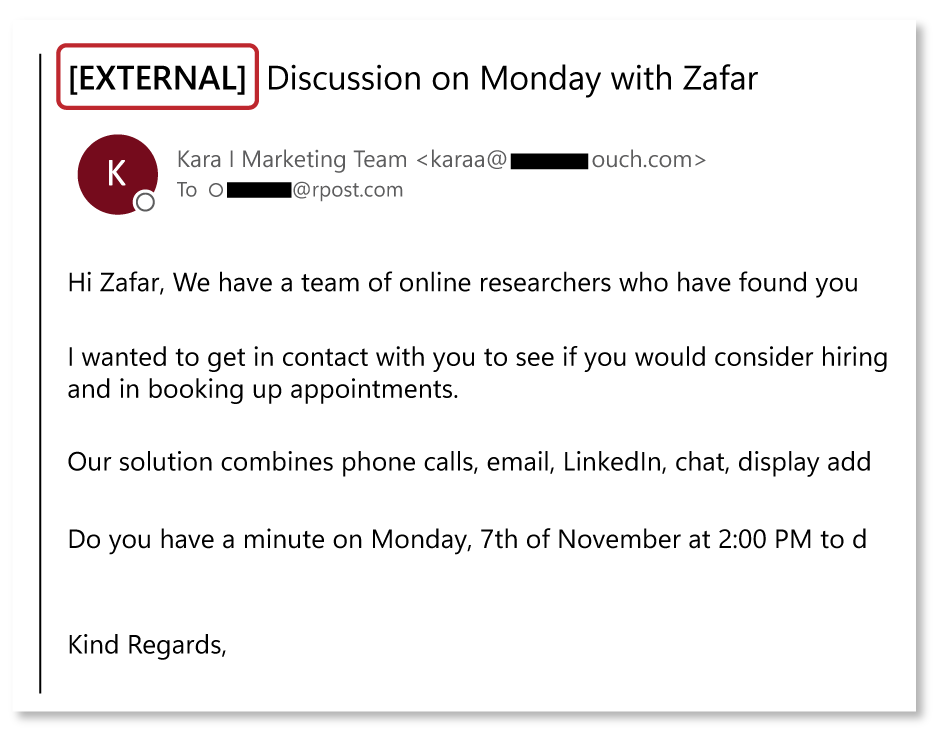The image size is (935, 729).
Task: Click sender name 'Kara I Marketing Team'
Action: point(292,159)
